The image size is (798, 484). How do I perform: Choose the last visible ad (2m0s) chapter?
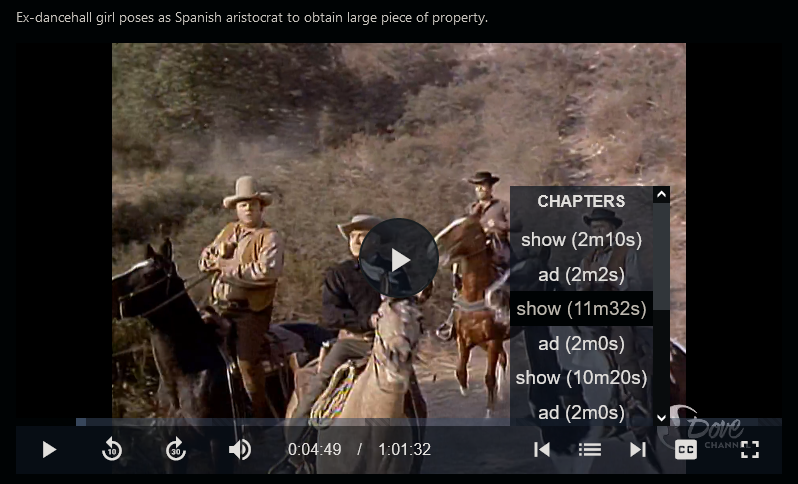pyautogui.click(x=581, y=412)
